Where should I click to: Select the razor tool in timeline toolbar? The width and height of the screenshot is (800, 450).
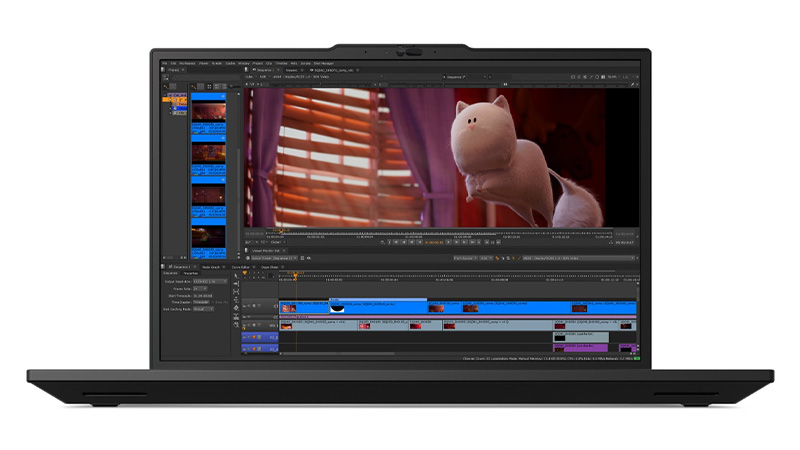point(236,316)
